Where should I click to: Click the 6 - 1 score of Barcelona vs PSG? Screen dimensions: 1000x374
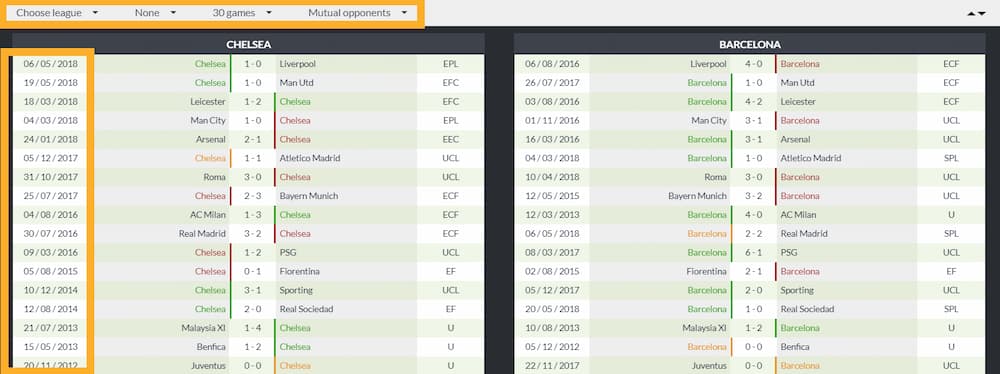tap(753, 252)
